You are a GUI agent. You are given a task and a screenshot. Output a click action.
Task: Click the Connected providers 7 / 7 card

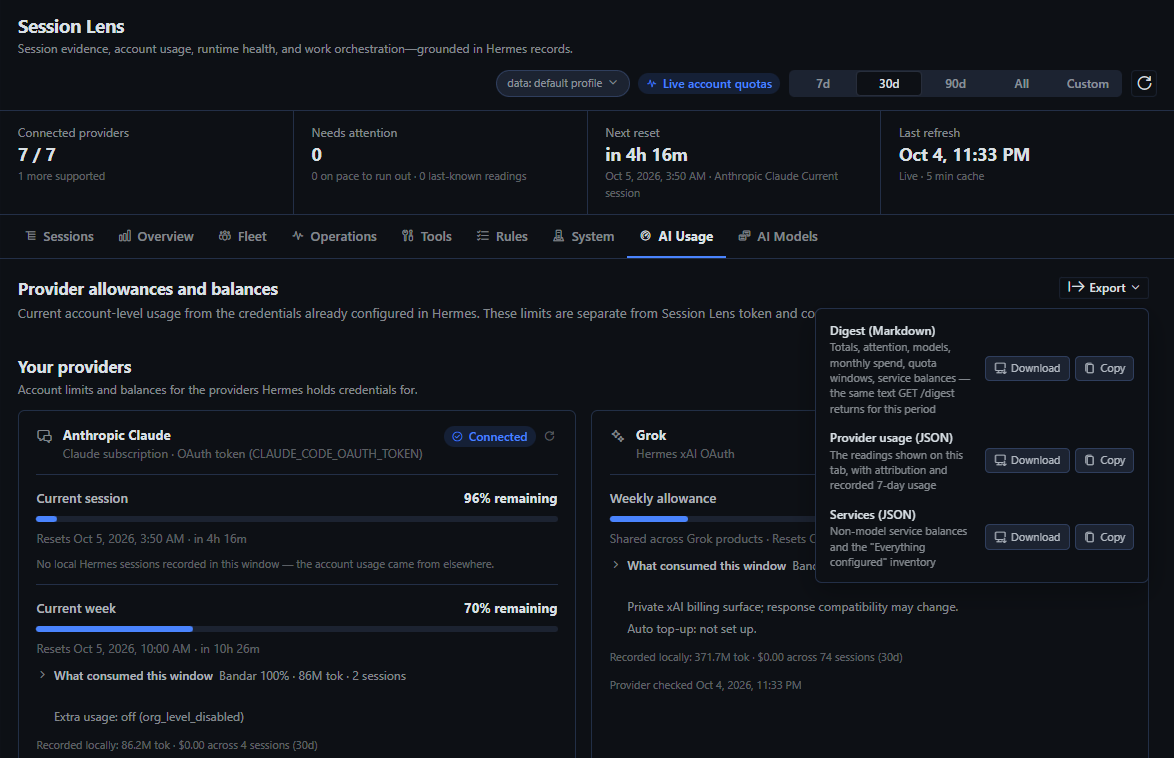147,163
